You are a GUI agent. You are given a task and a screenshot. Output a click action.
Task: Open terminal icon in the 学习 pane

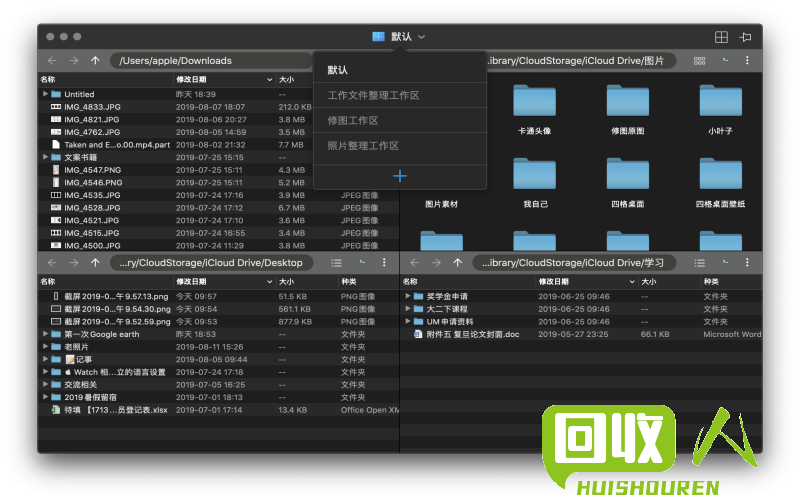point(725,262)
